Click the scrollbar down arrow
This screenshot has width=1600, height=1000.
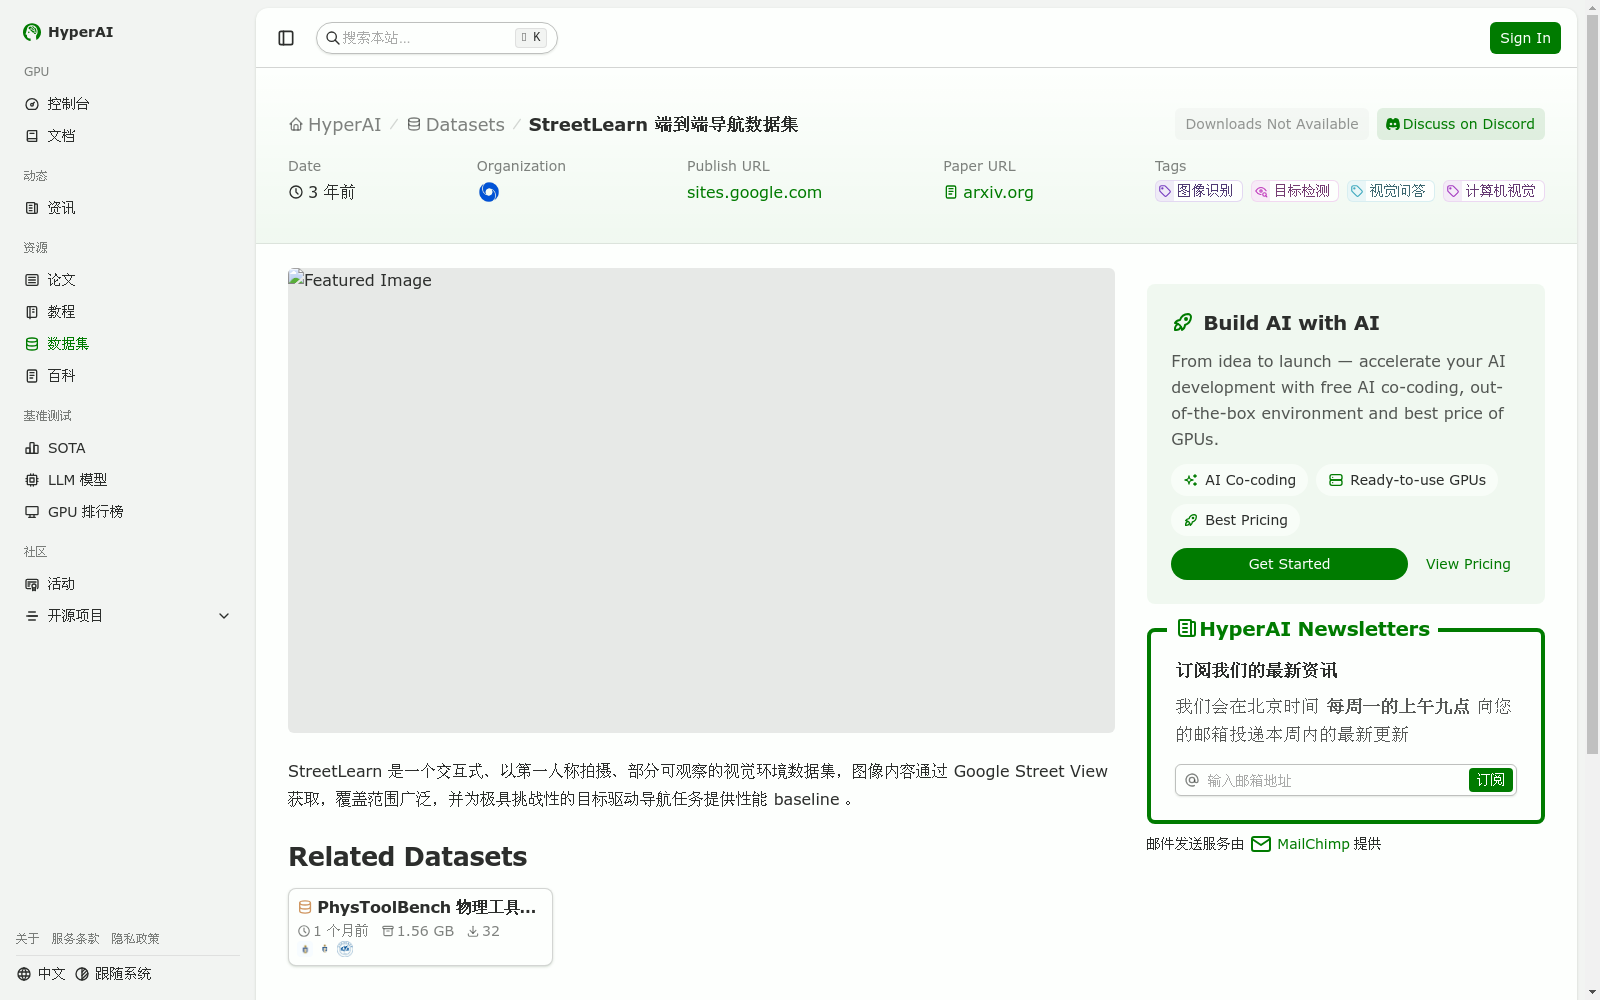[x=1592, y=992]
